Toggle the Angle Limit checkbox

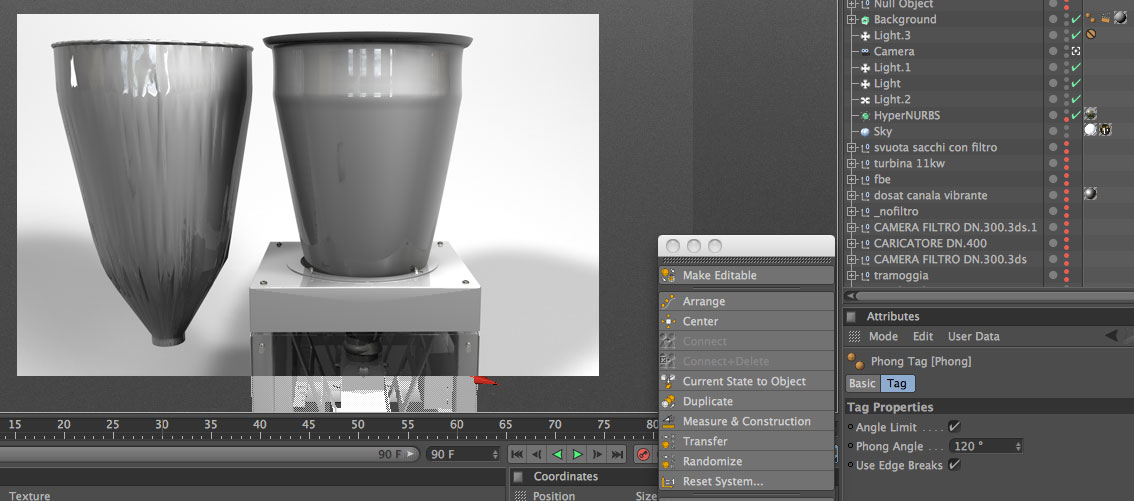[954, 427]
